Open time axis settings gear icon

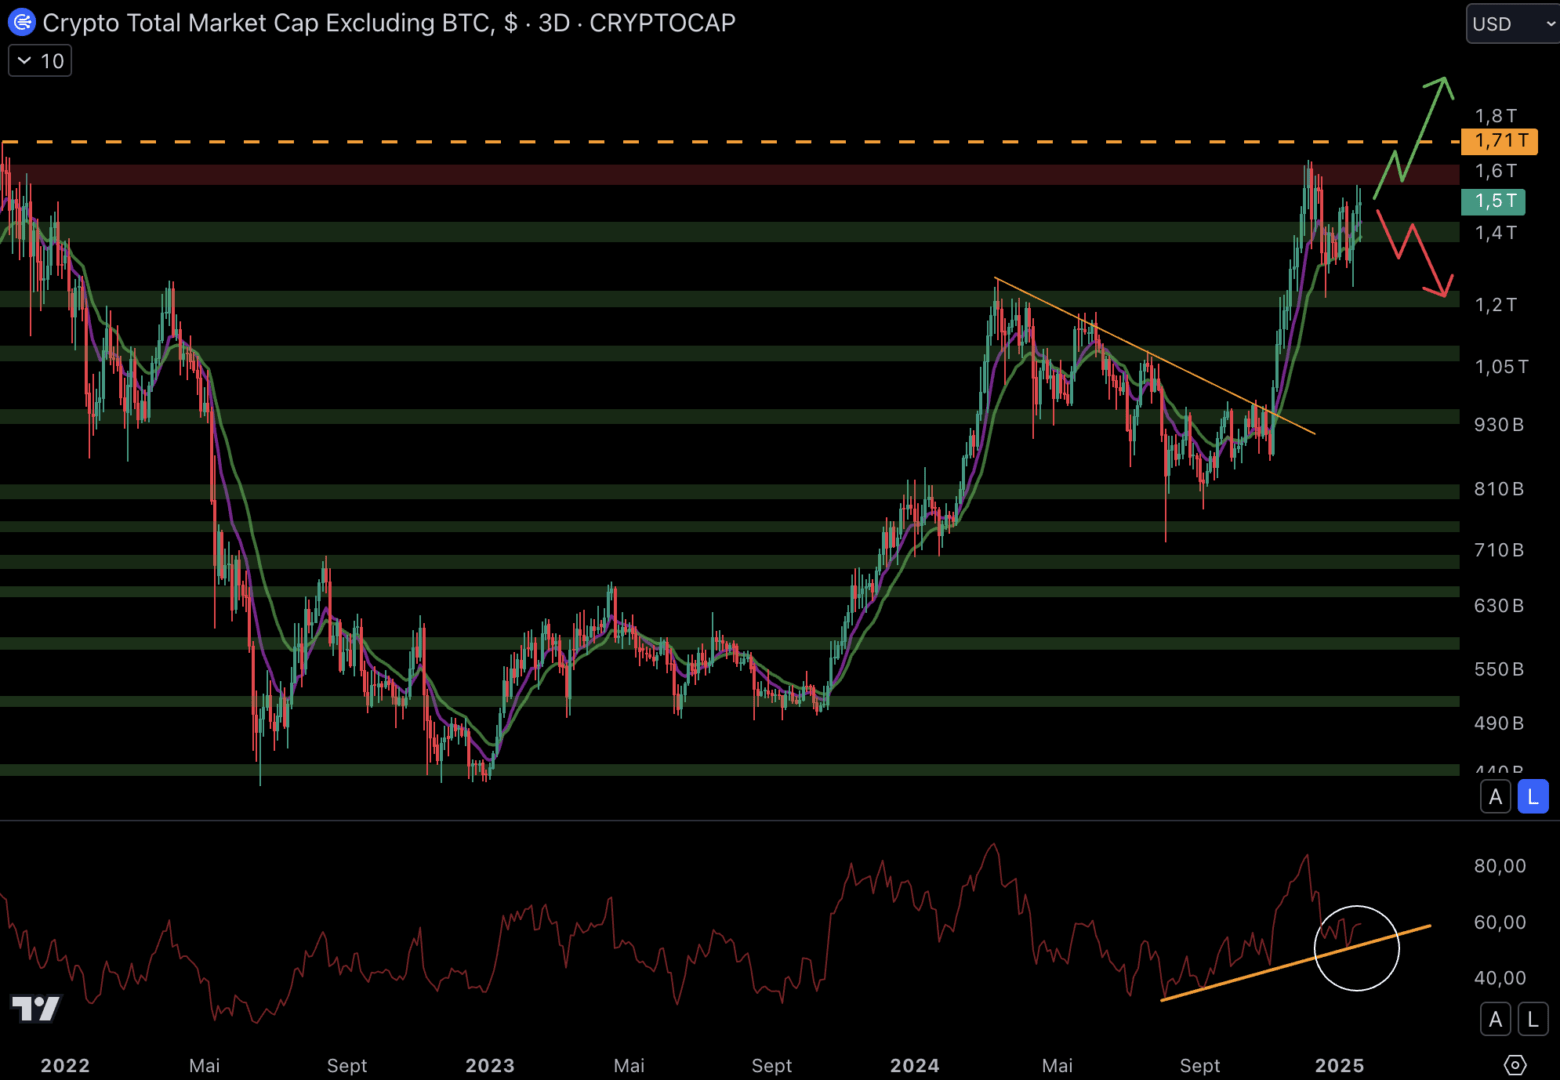pos(1515,1065)
